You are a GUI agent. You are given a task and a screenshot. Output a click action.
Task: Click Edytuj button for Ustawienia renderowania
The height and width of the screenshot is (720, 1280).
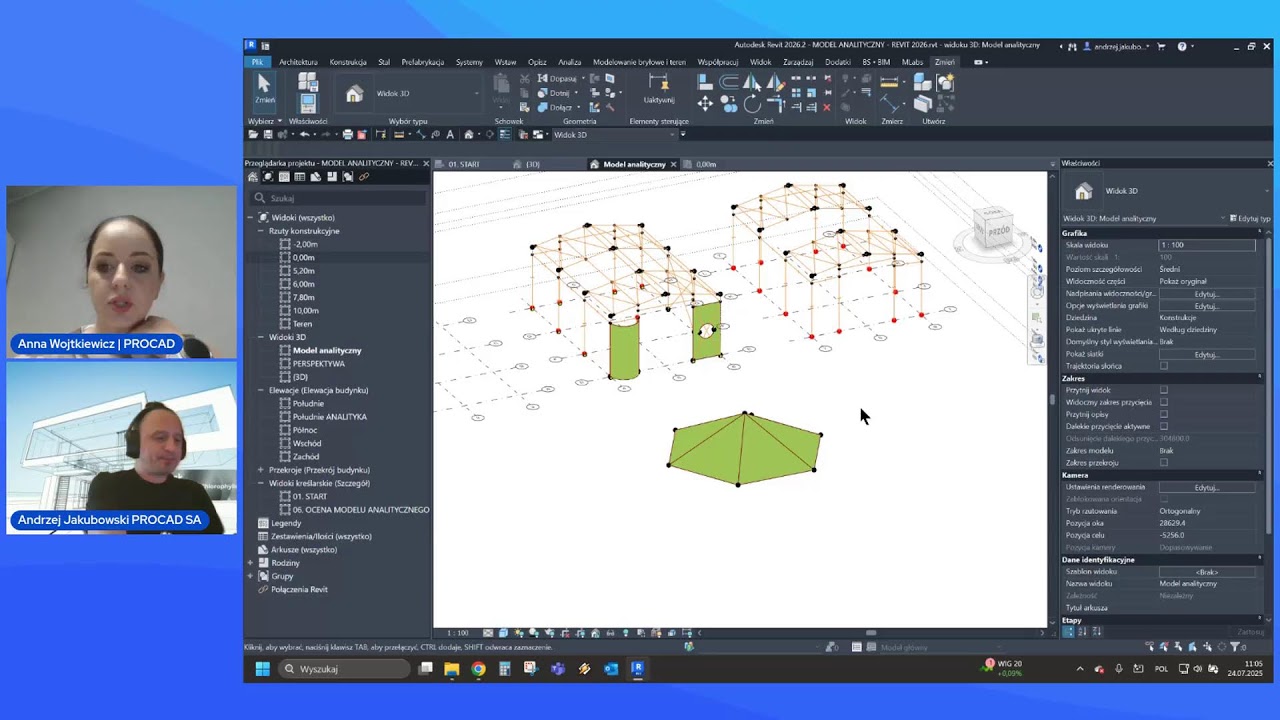pos(1207,487)
